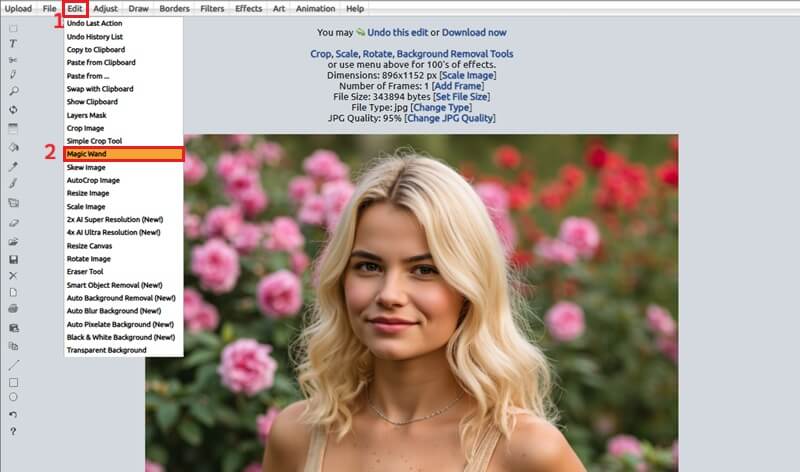
Task: Expand the Adjust menu
Action: [105, 9]
